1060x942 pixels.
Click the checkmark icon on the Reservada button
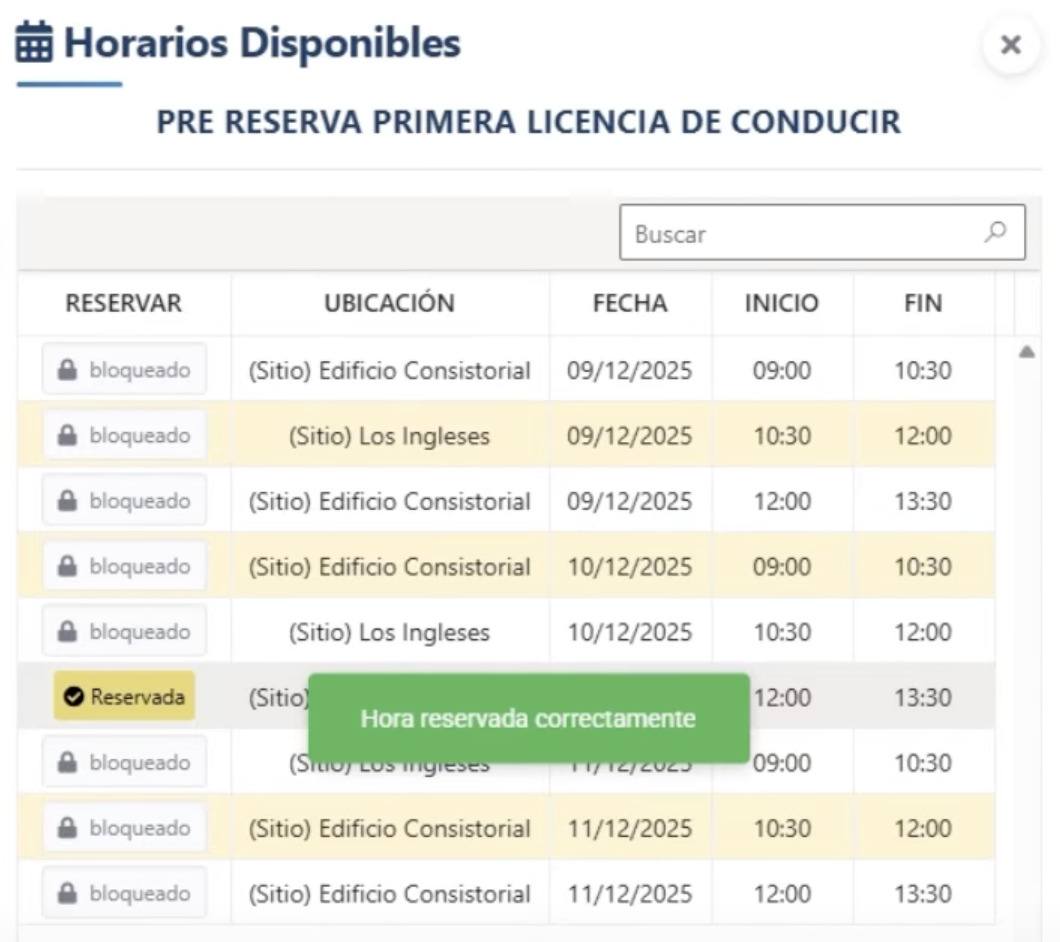pyautogui.click(x=75, y=695)
